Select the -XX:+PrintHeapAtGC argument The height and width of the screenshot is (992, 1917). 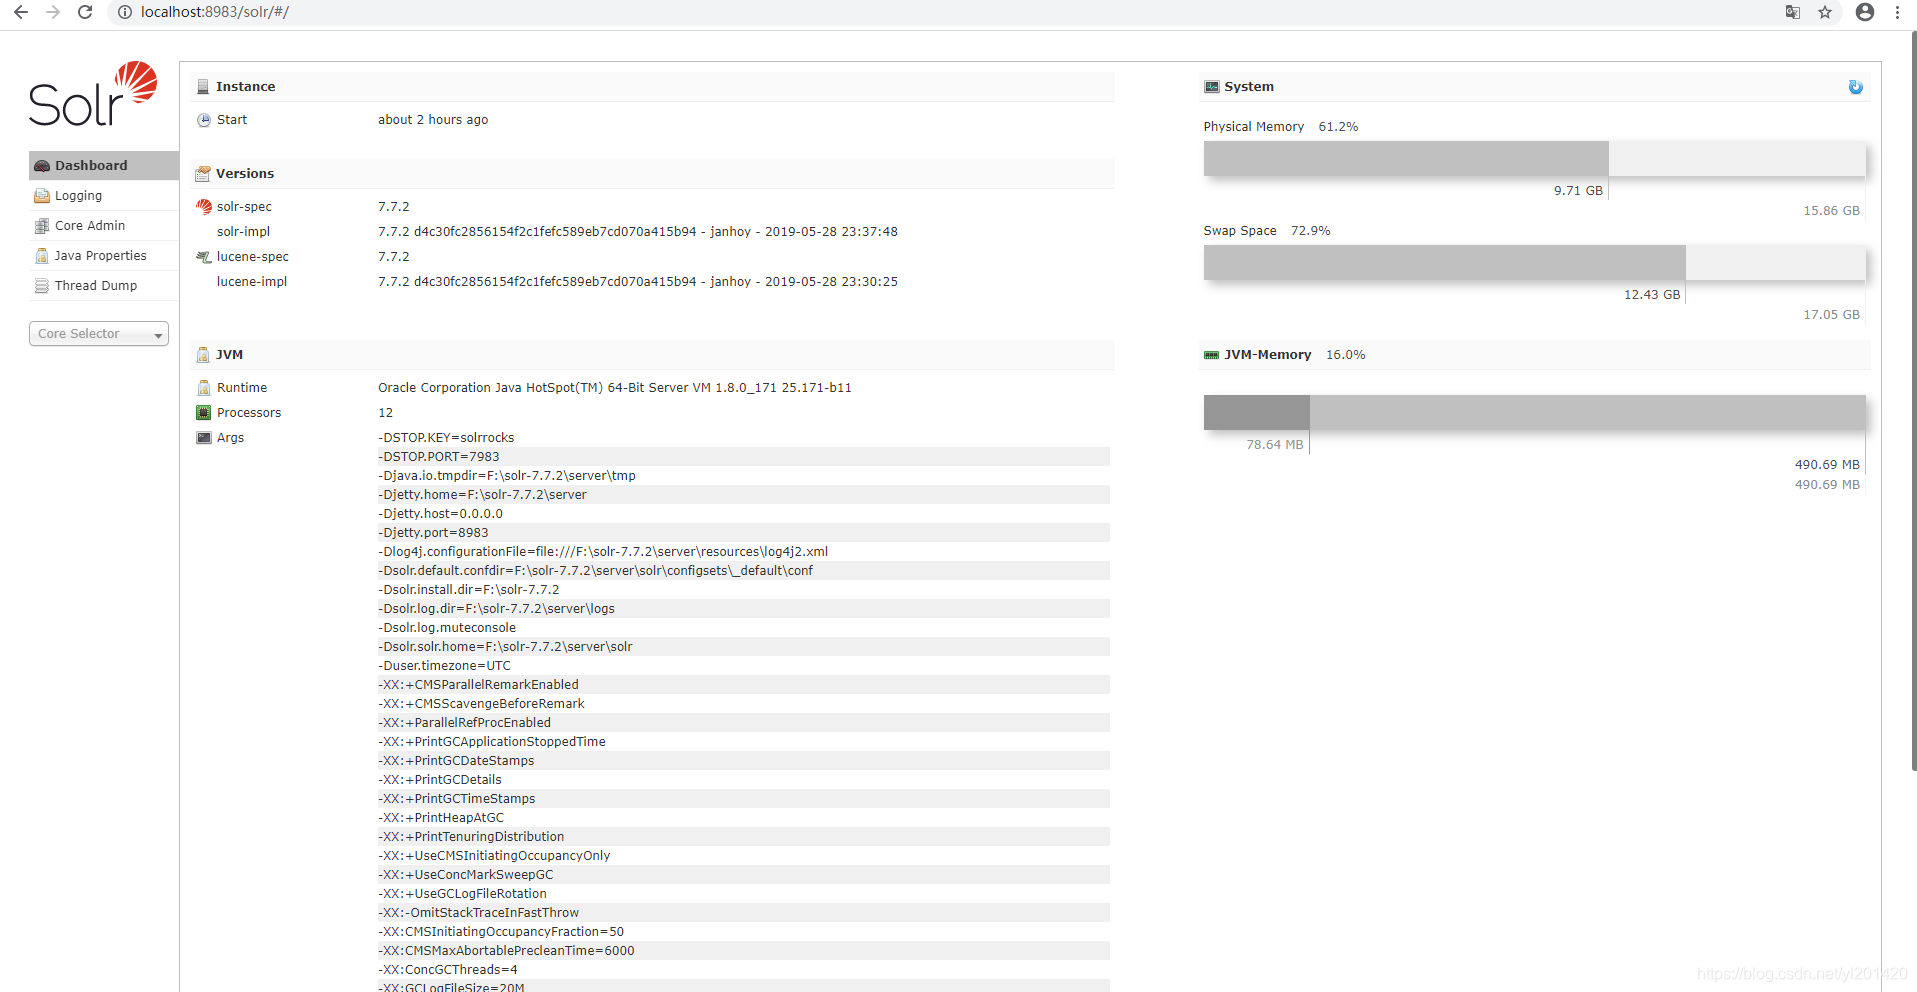click(441, 818)
